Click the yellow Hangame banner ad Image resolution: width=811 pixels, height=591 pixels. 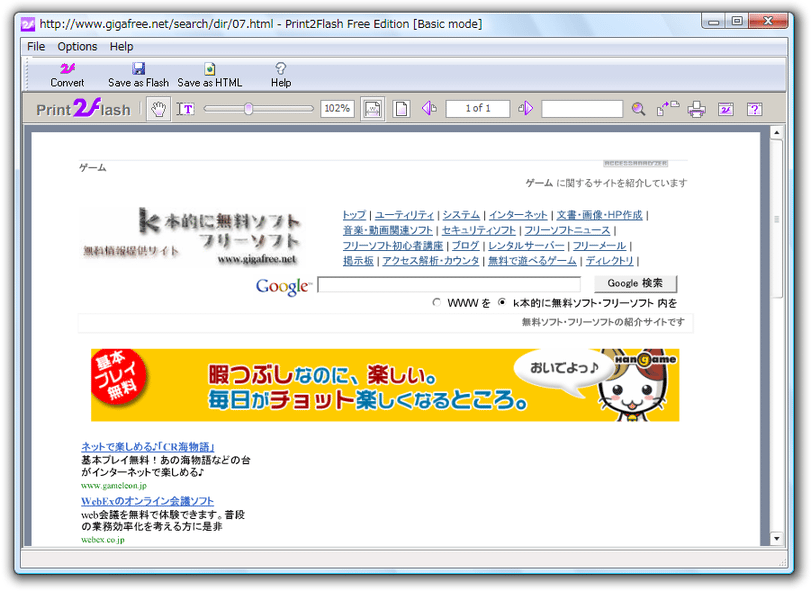pyautogui.click(x=385, y=385)
